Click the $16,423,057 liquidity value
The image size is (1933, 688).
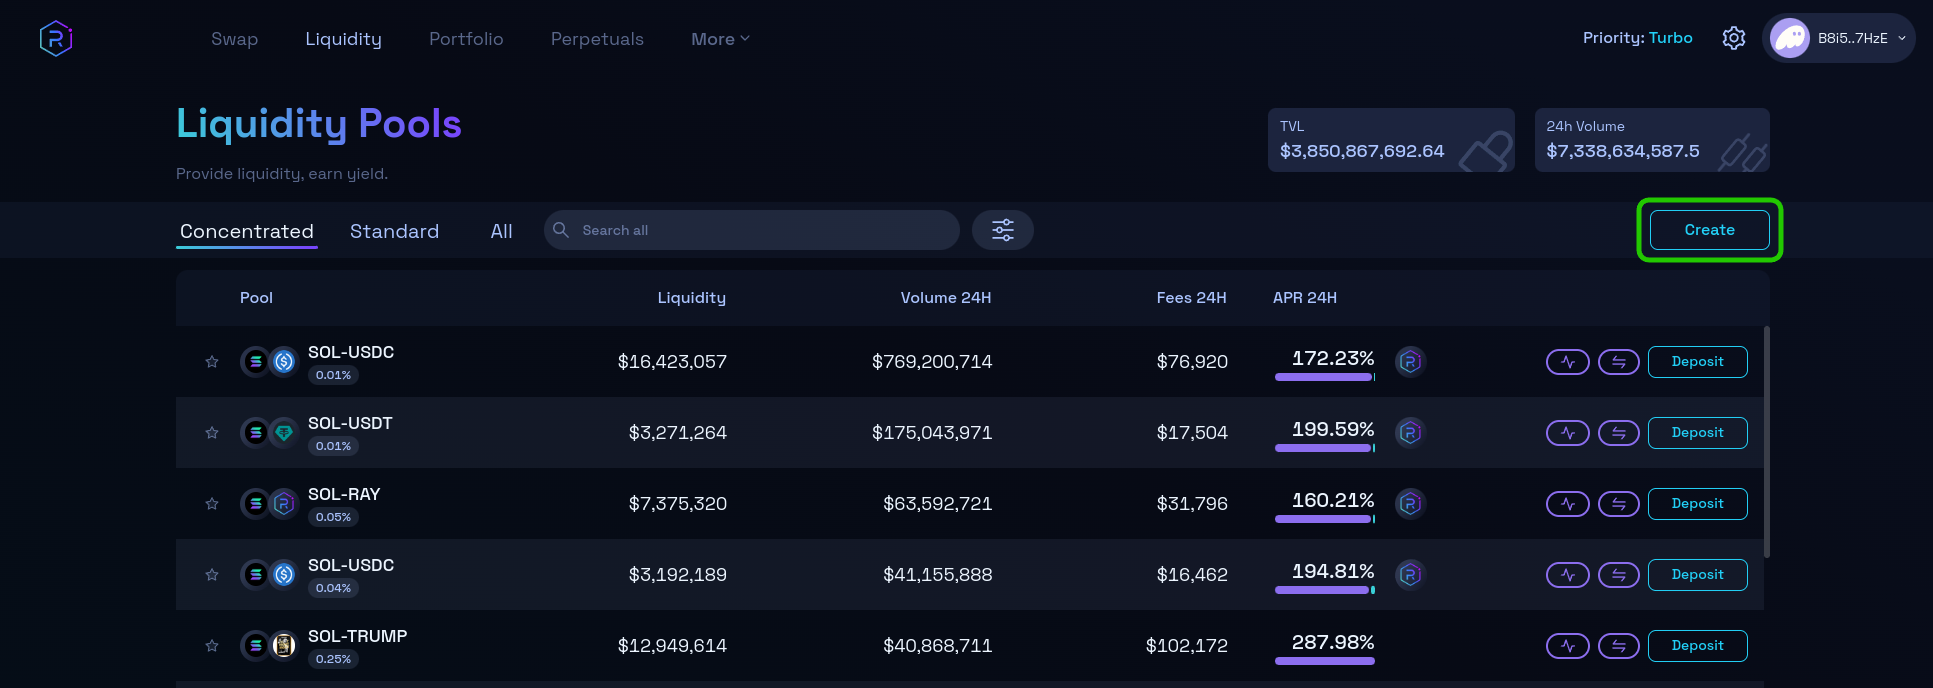672,362
